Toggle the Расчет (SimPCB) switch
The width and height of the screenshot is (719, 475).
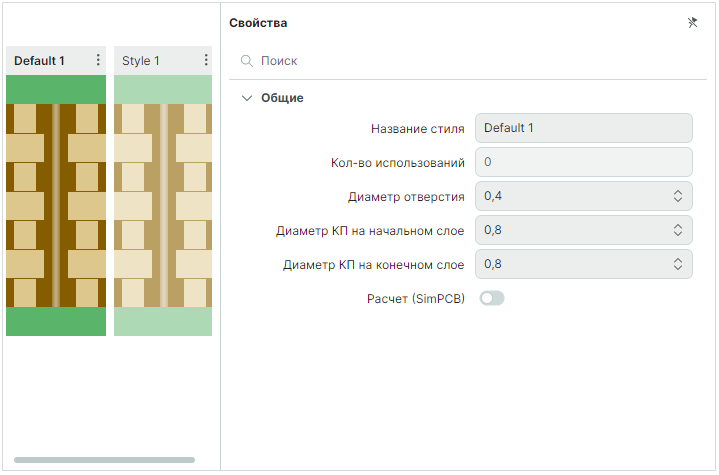pos(492,298)
